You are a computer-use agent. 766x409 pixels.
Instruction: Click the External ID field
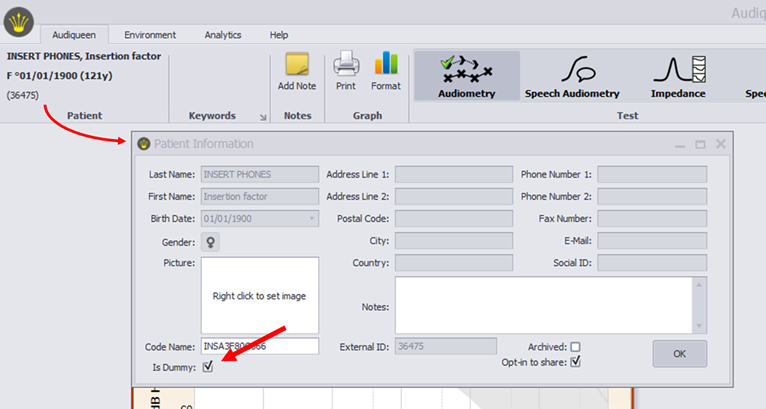click(446, 346)
